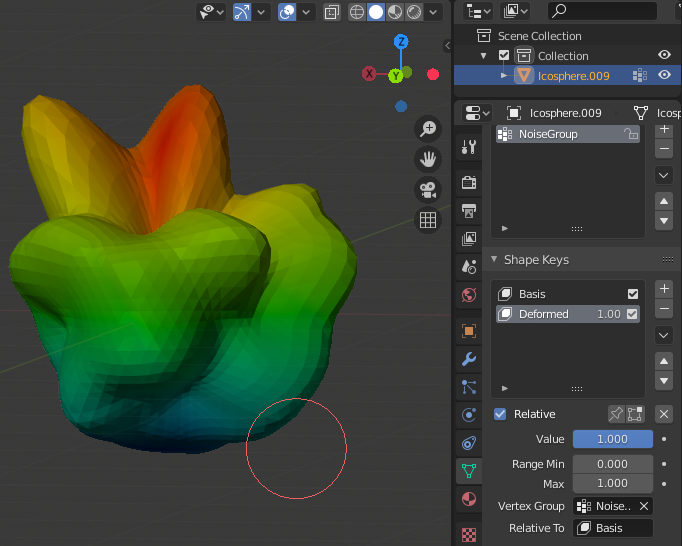Collapse the Shape Keys panel

click(494, 259)
